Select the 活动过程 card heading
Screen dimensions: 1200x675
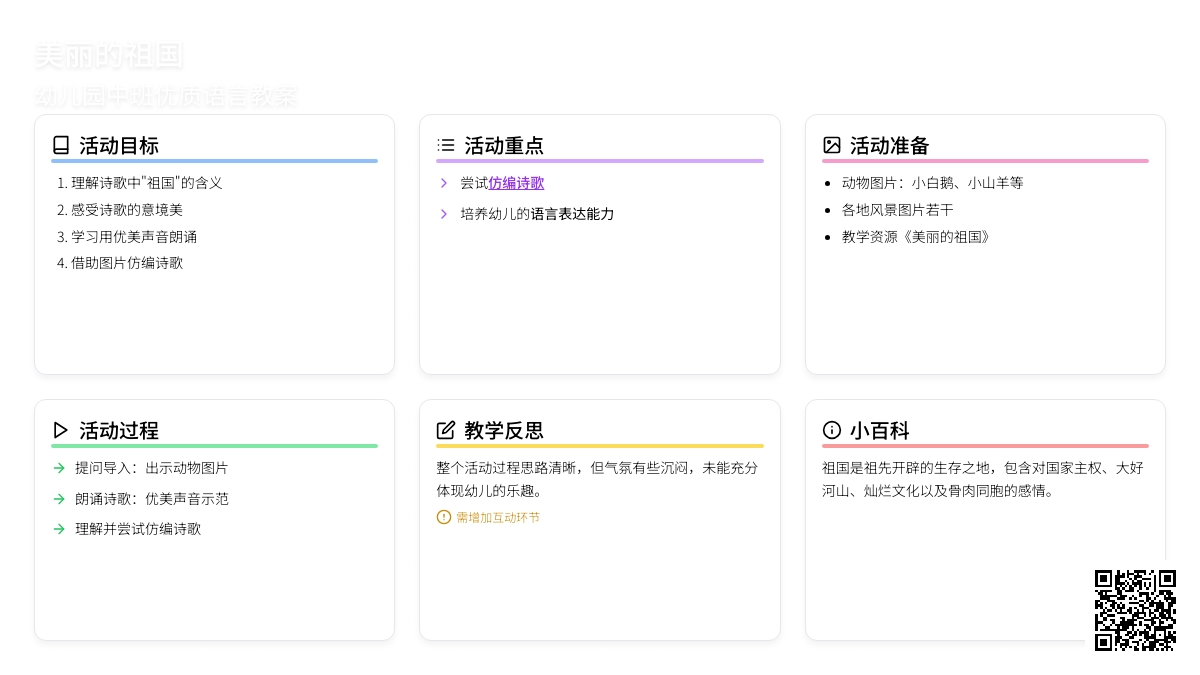tap(119, 431)
